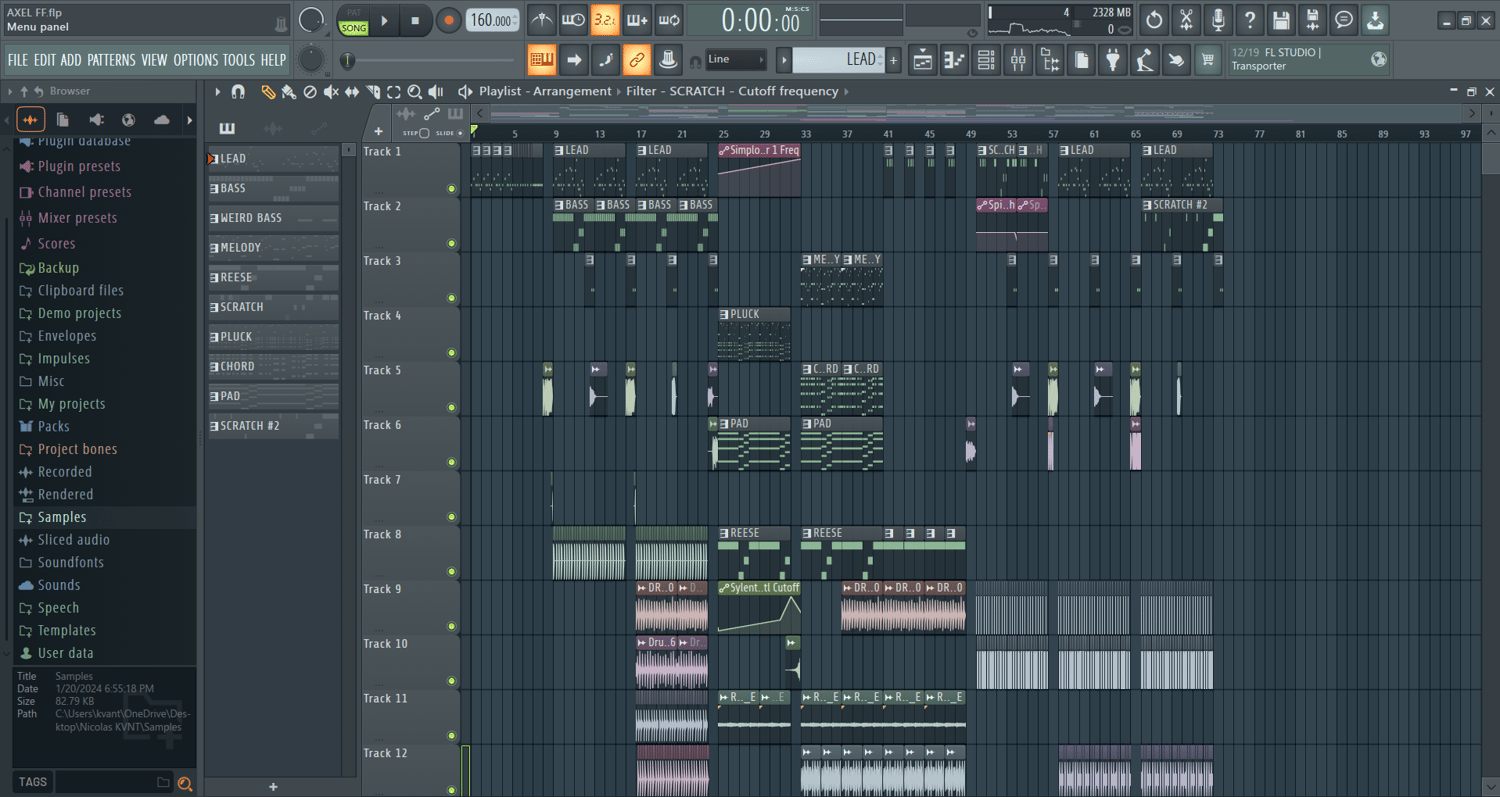The width and height of the screenshot is (1500, 797).
Task: Open the shopping cart content library
Action: (x=1208, y=60)
